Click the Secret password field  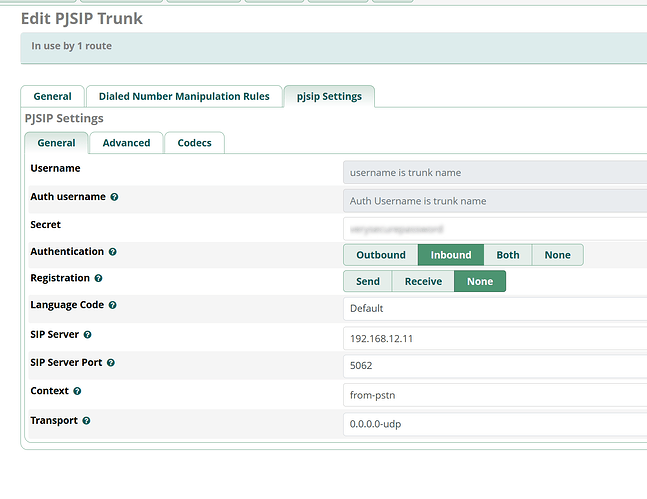(x=494, y=228)
